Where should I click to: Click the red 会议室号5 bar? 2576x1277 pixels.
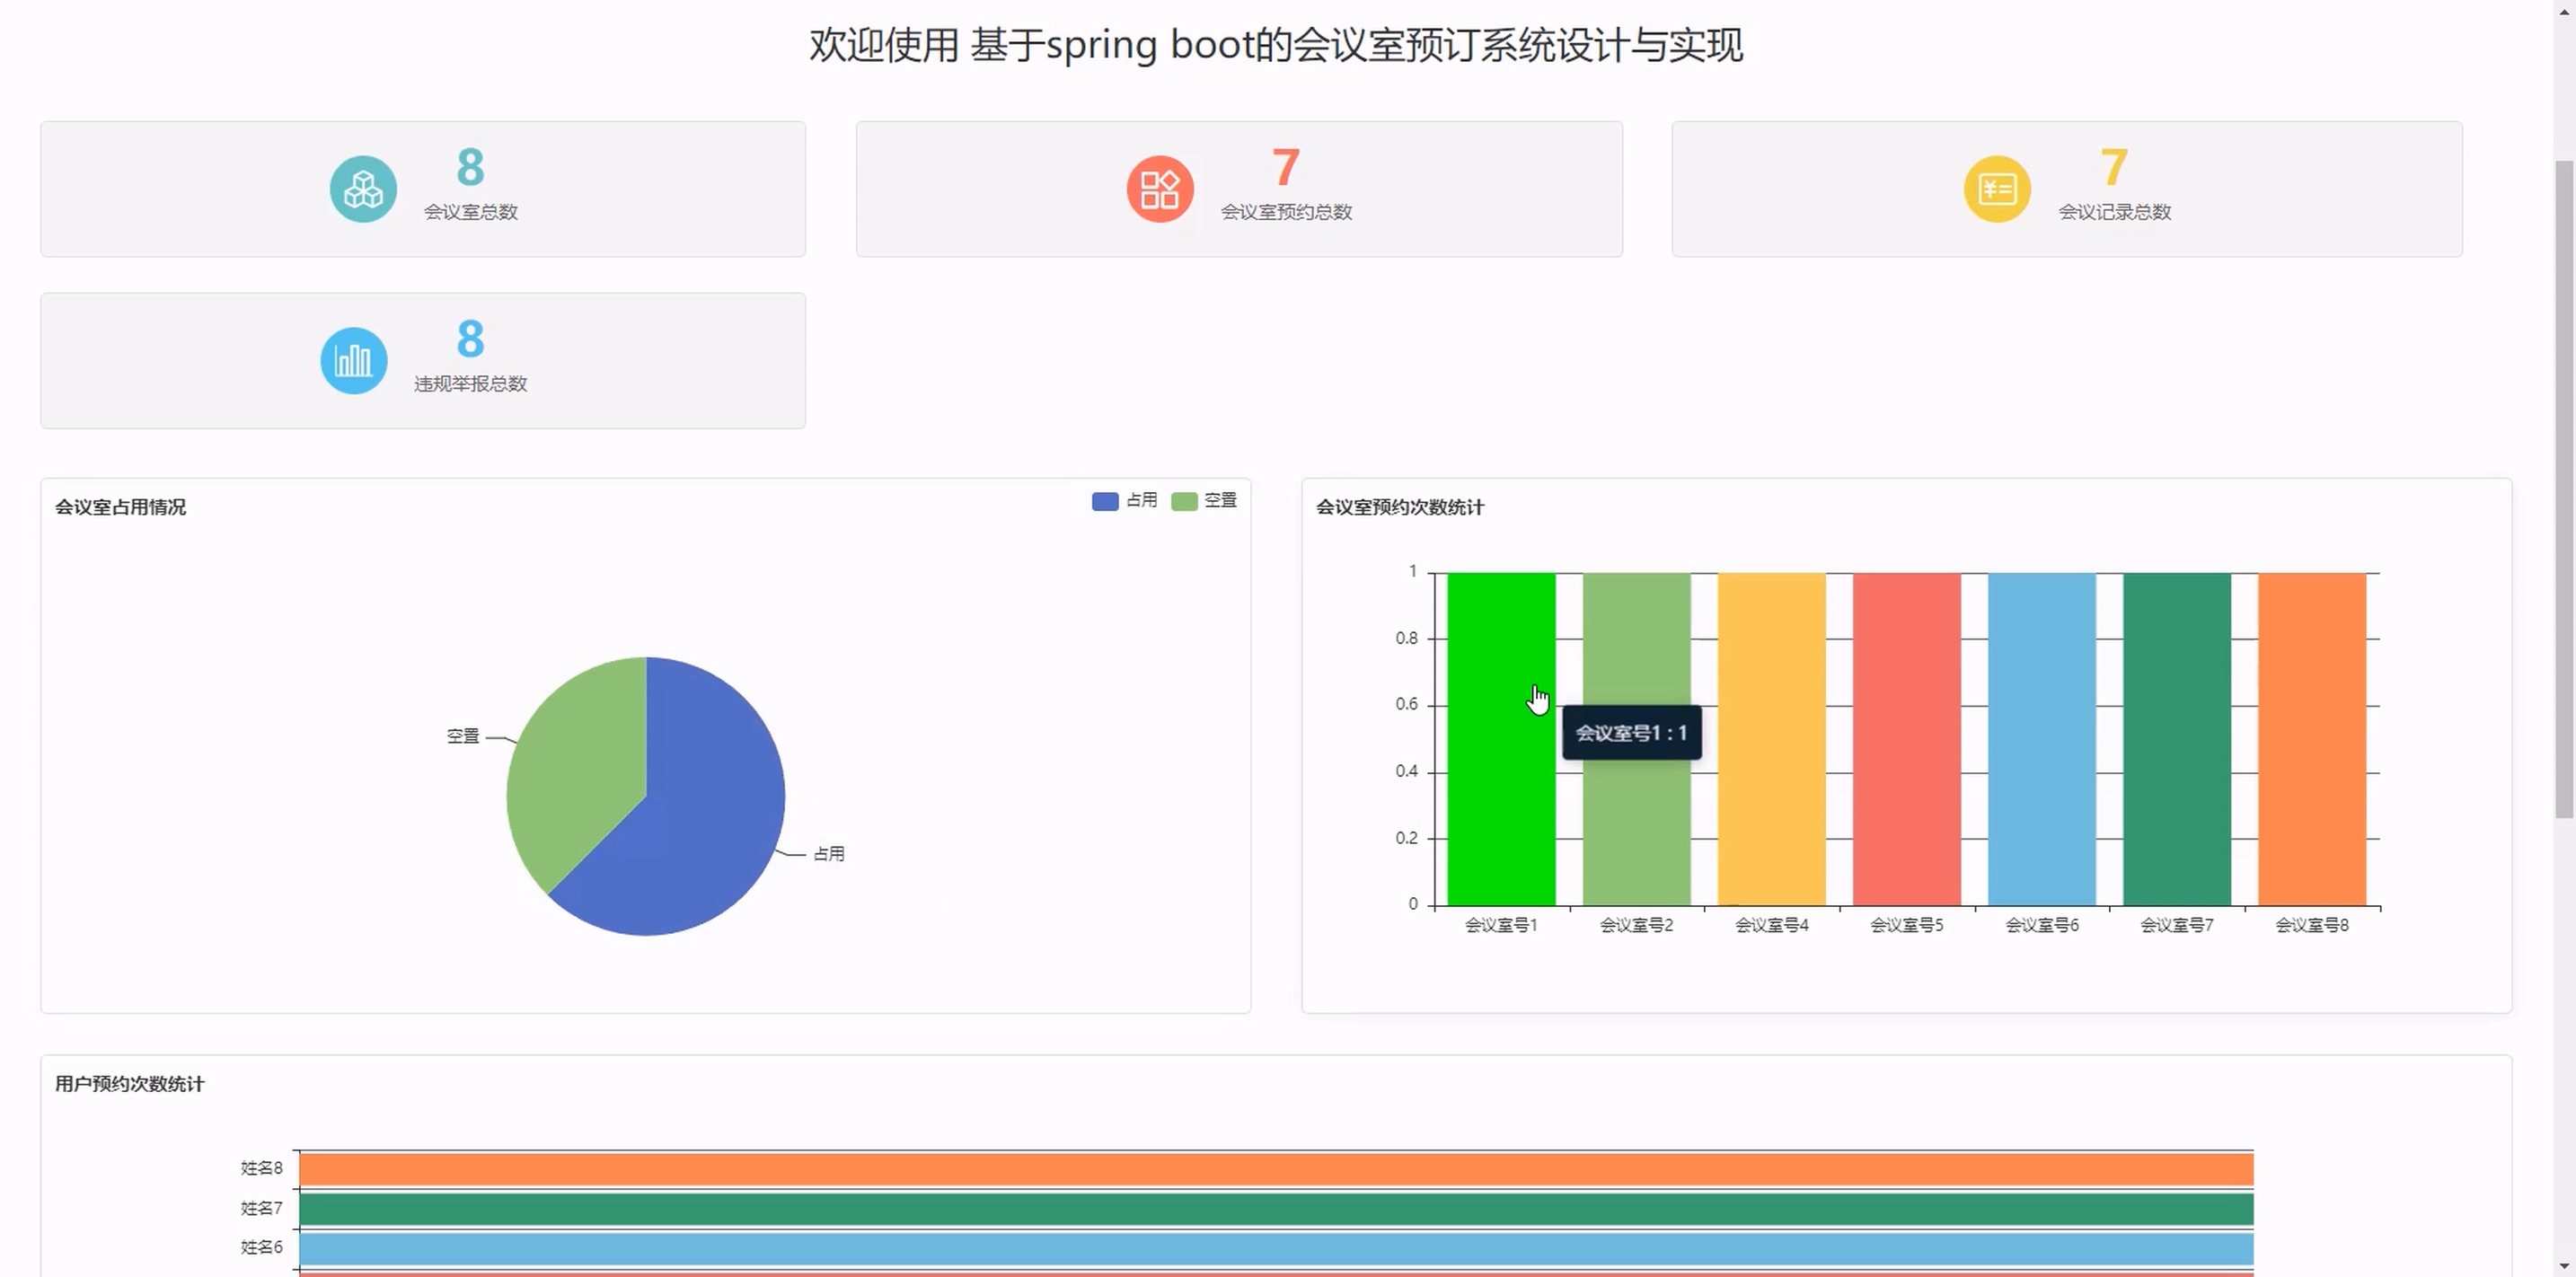pyautogui.click(x=1906, y=740)
